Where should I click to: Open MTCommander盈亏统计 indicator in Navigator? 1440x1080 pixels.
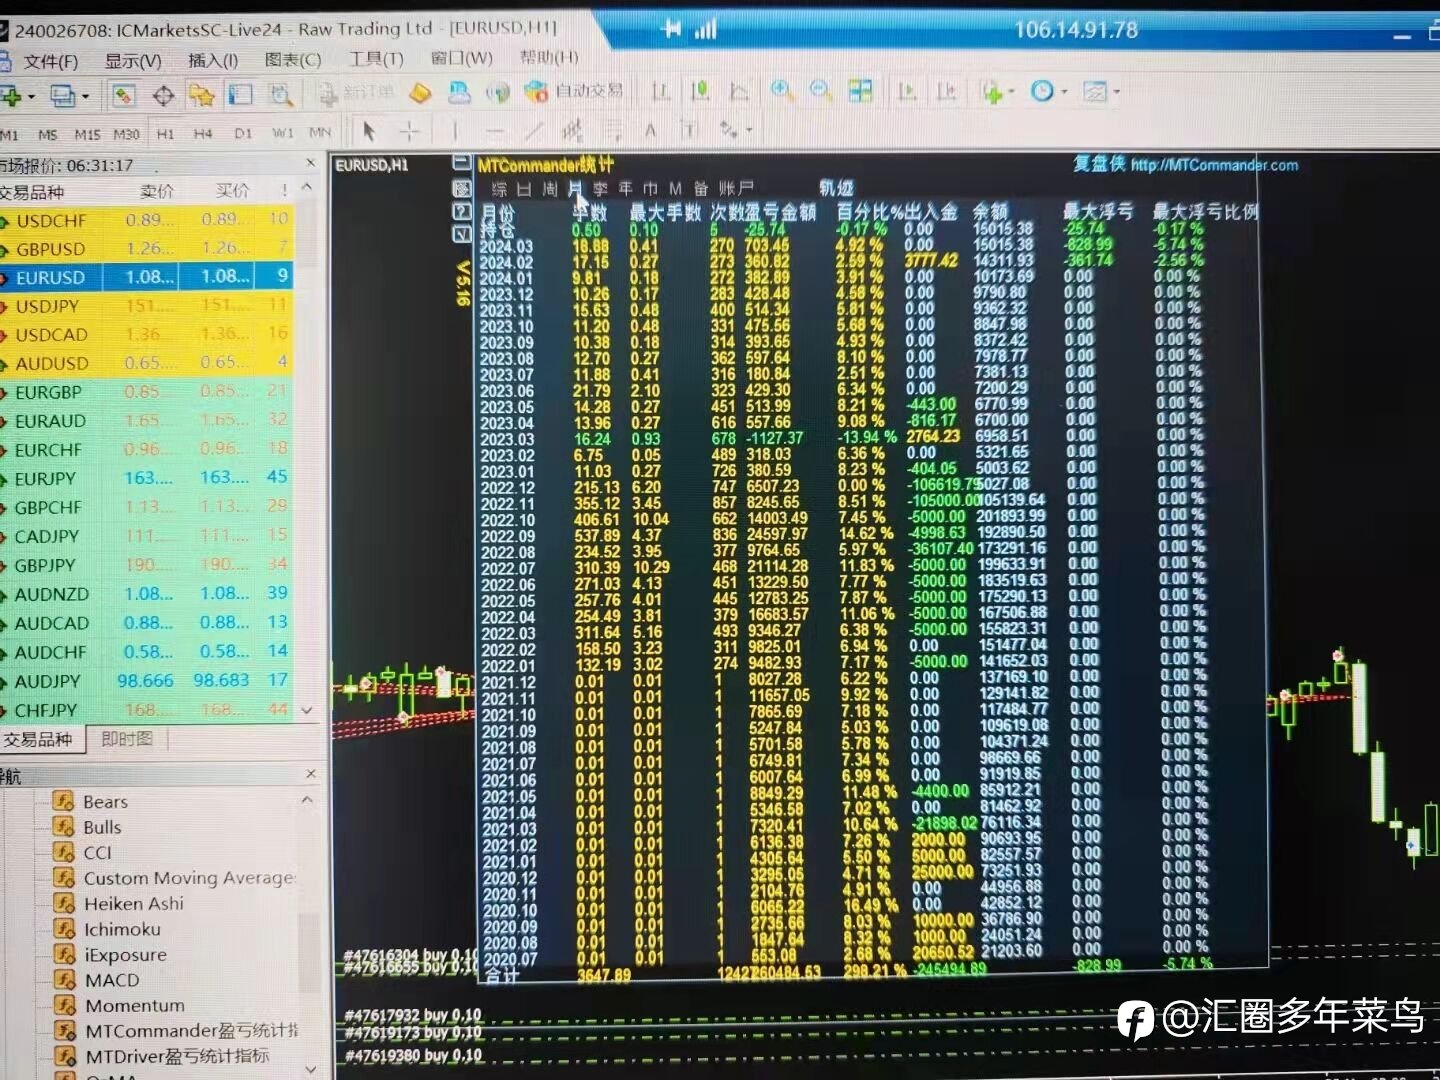[x=191, y=1030]
